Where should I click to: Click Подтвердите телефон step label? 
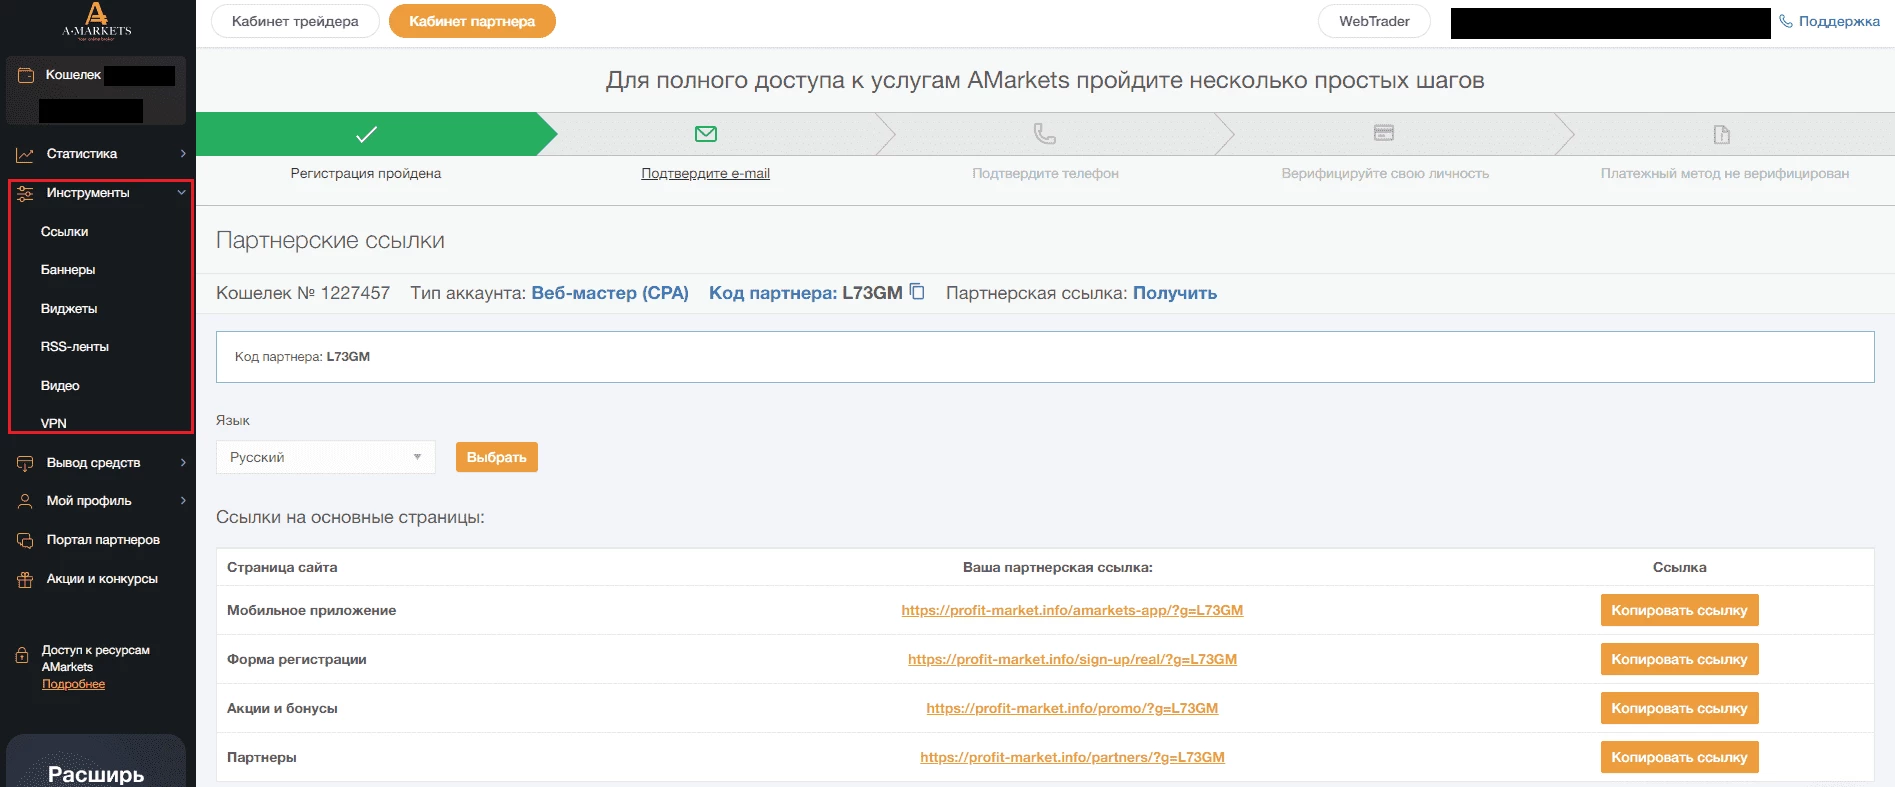click(1045, 174)
